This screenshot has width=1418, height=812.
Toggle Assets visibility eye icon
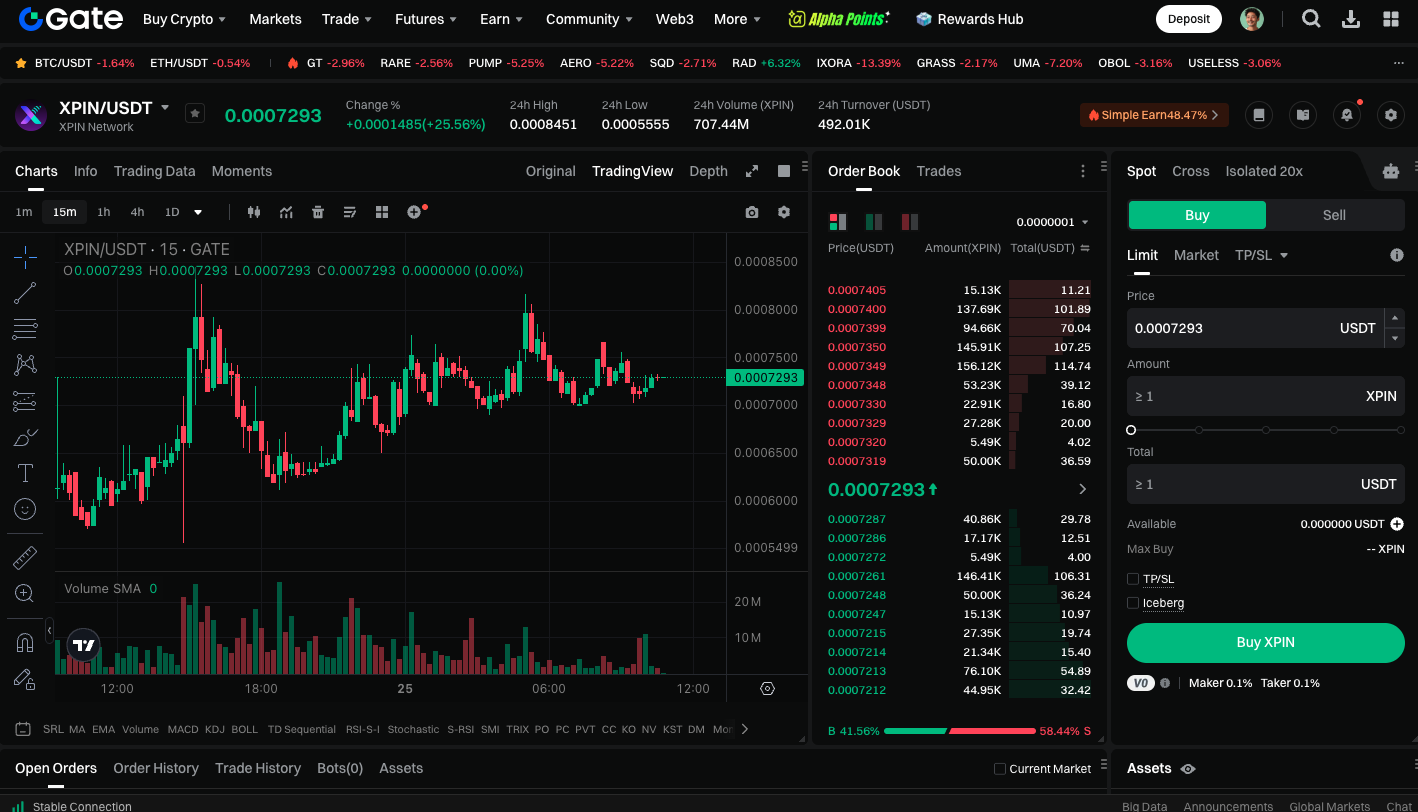1188,769
